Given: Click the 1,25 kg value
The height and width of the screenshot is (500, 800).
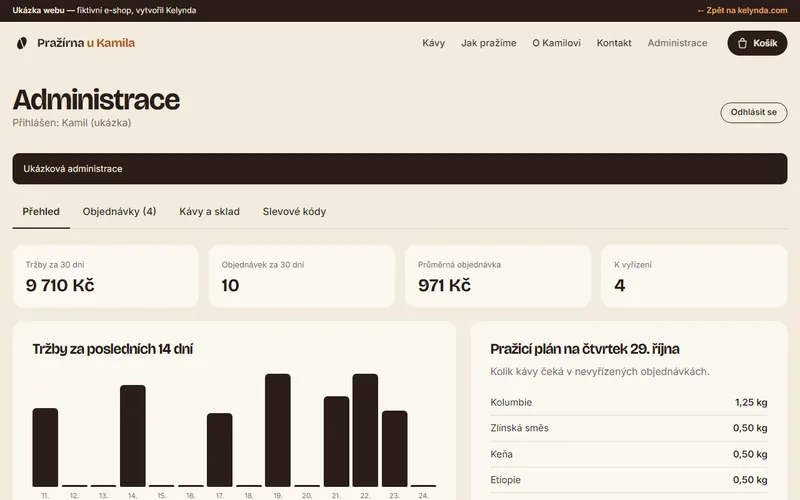Looking at the screenshot, I should (751, 403).
